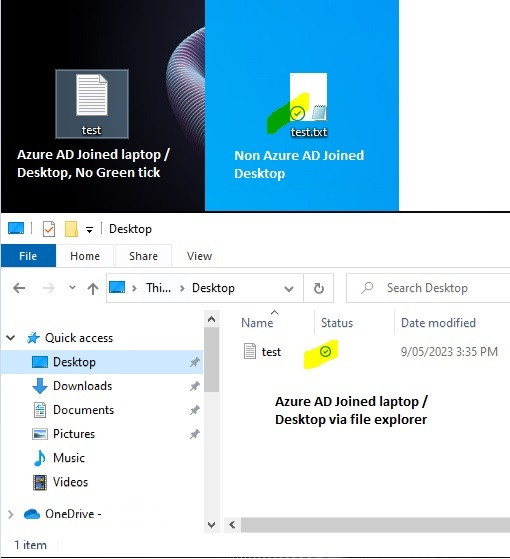Click the green sync status check icon
This screenshot has height=559, width=510.
point(325,352)
